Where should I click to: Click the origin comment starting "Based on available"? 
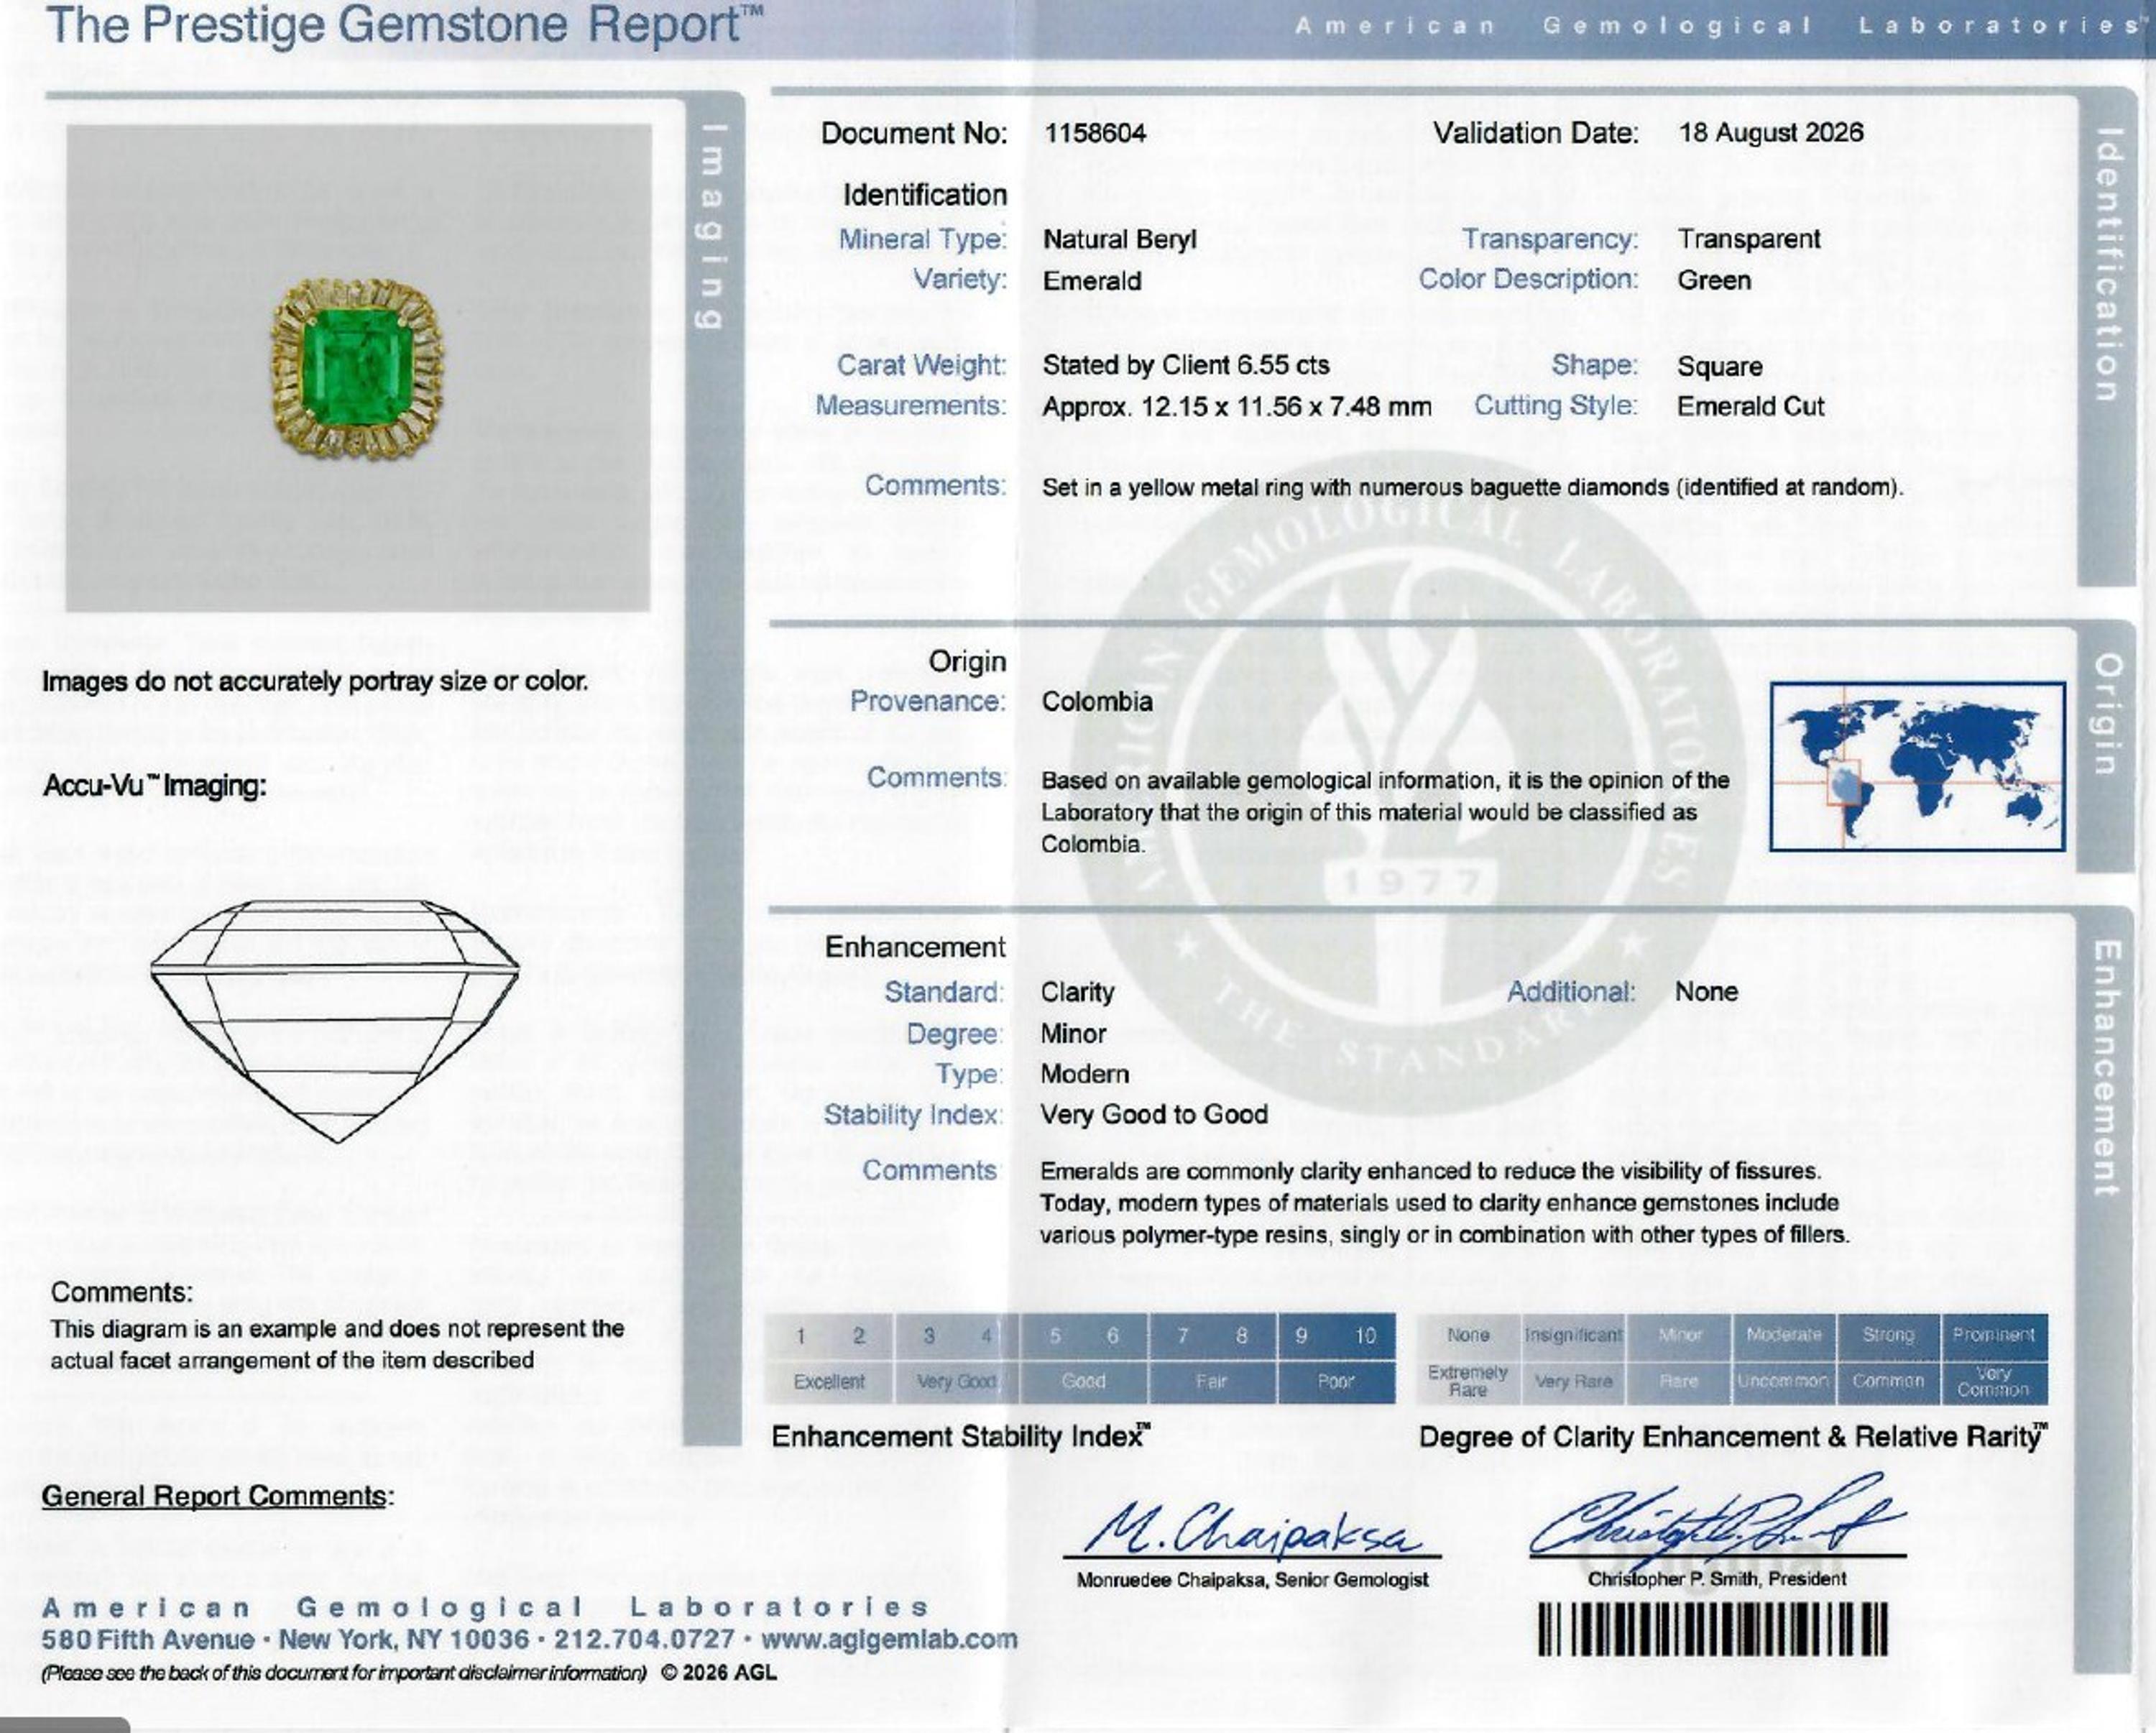(1385, 812)
